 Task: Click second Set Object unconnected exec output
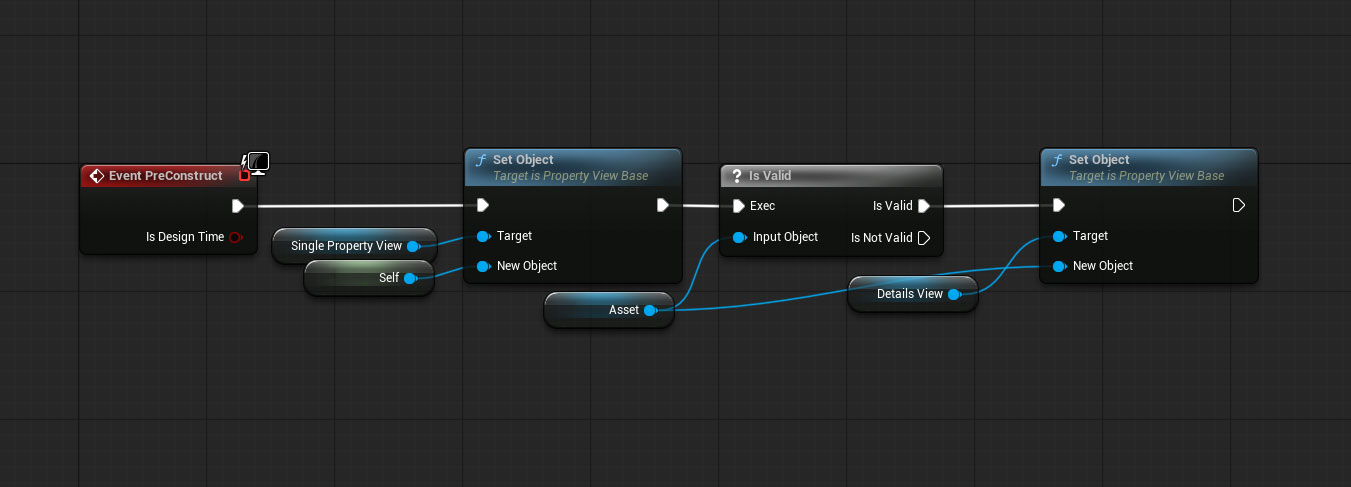click(x=1238, y=205)
